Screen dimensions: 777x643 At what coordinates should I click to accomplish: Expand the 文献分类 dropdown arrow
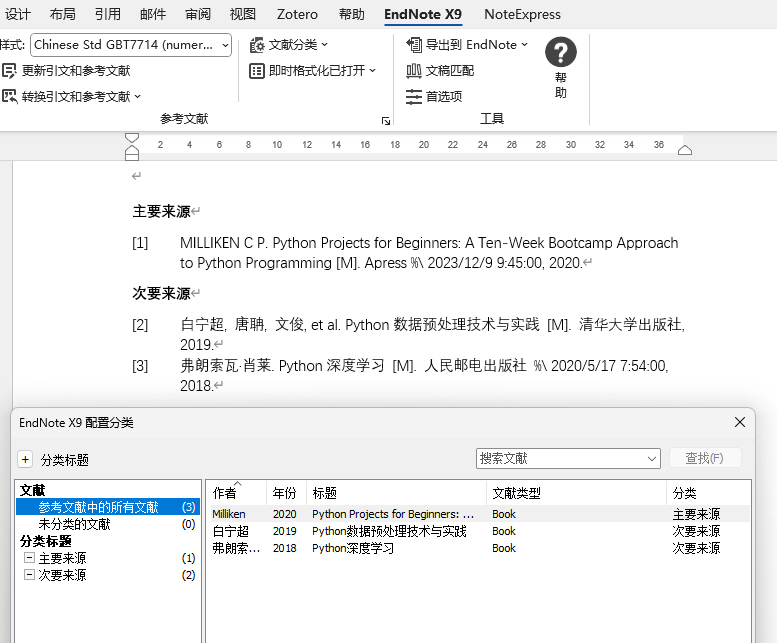(x=325, y=45)
